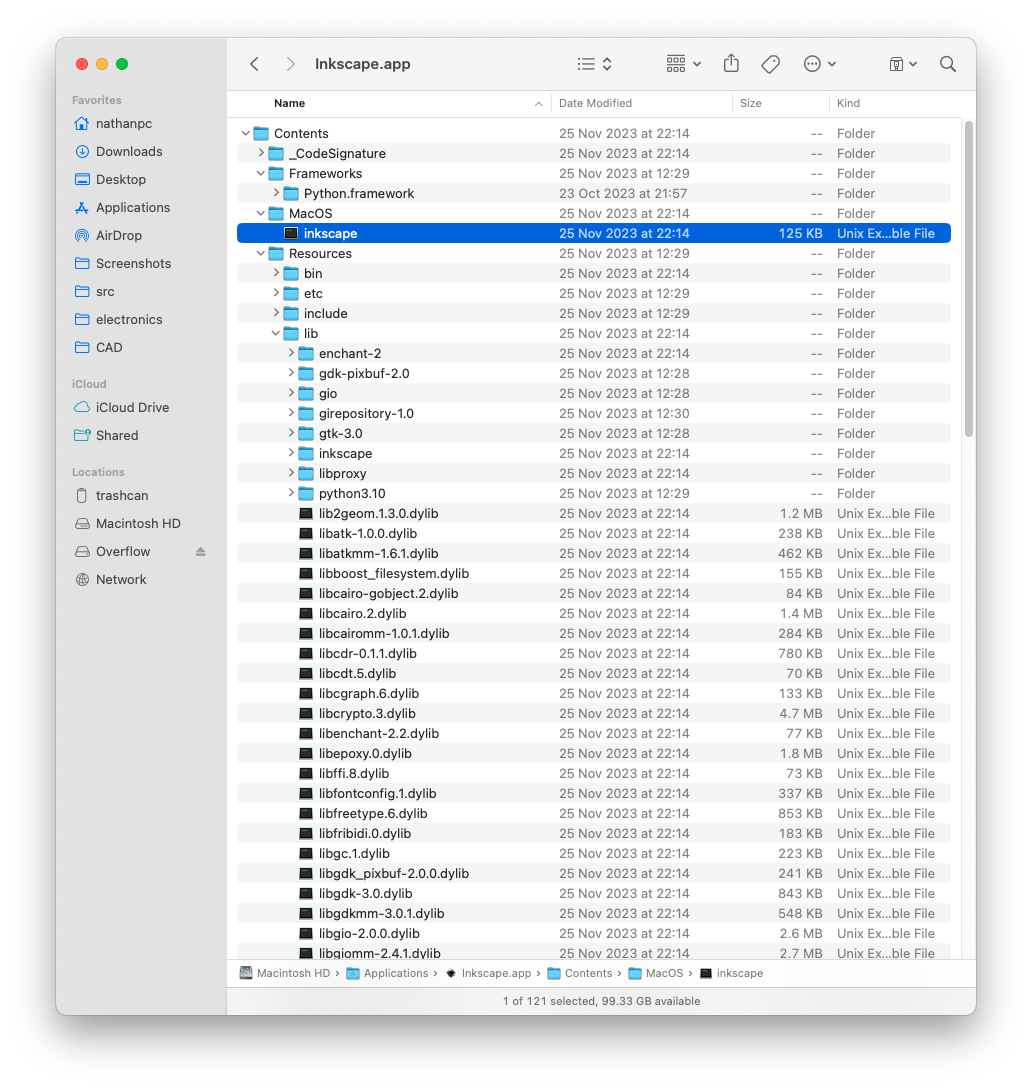Select iCloud Drive in sidebar
This screenshot has height=1089, width=1032.
tap(132, 408)
